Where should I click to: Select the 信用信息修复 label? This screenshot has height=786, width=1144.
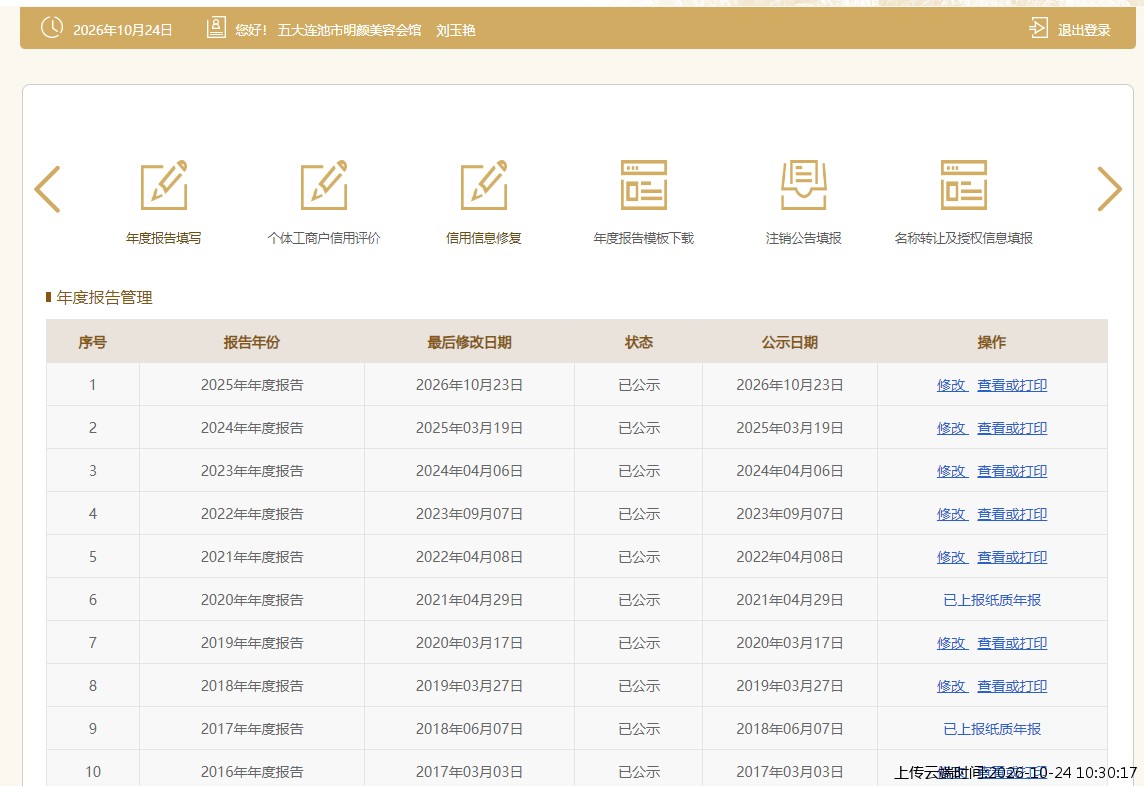[x=484, y=238]
